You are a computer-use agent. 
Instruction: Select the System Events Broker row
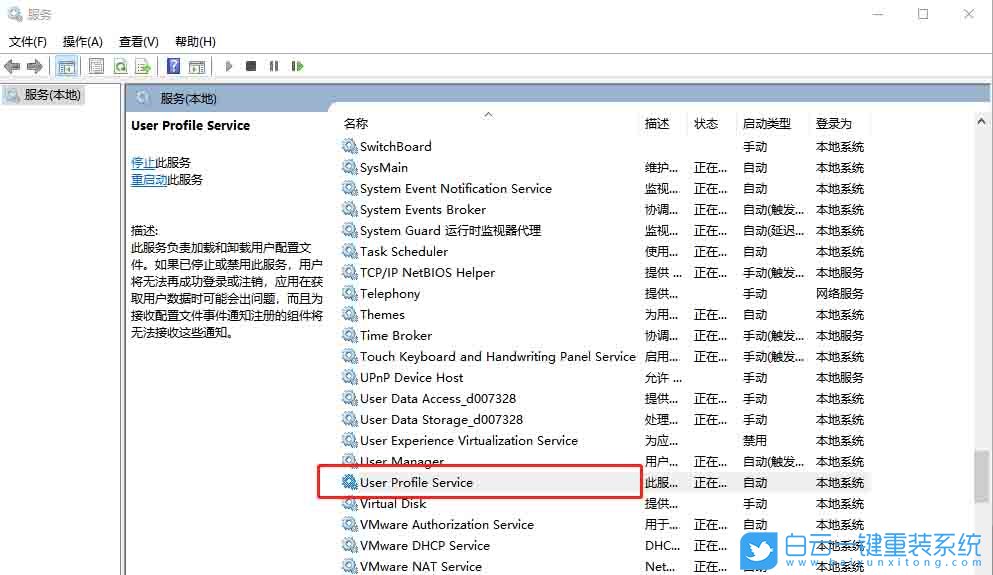click(605, 210)
